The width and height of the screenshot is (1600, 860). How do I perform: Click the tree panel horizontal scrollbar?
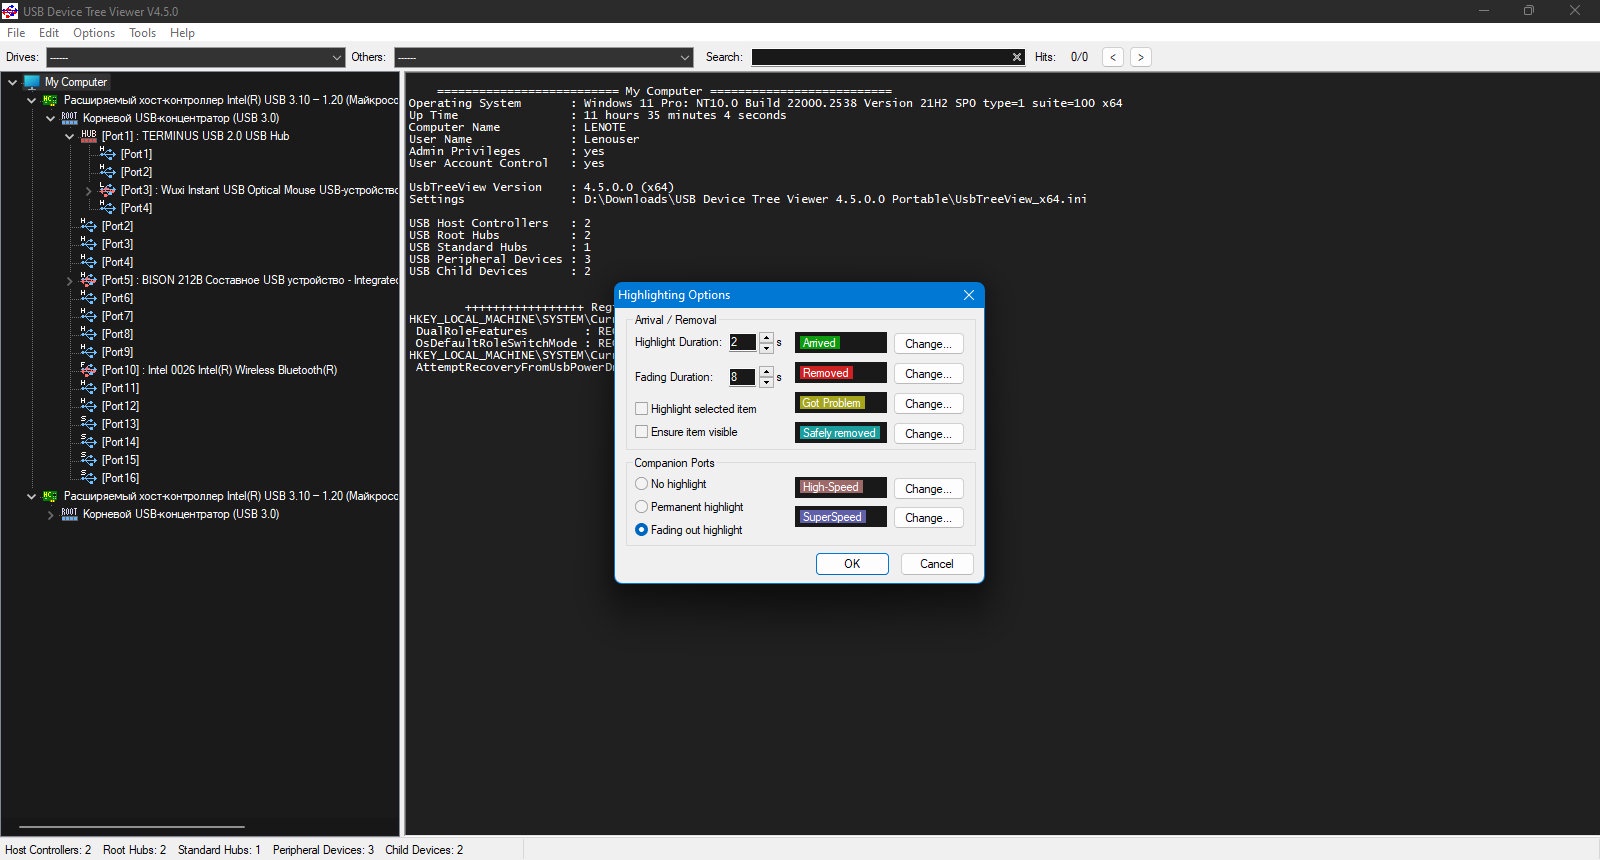[x=132, y=827]
